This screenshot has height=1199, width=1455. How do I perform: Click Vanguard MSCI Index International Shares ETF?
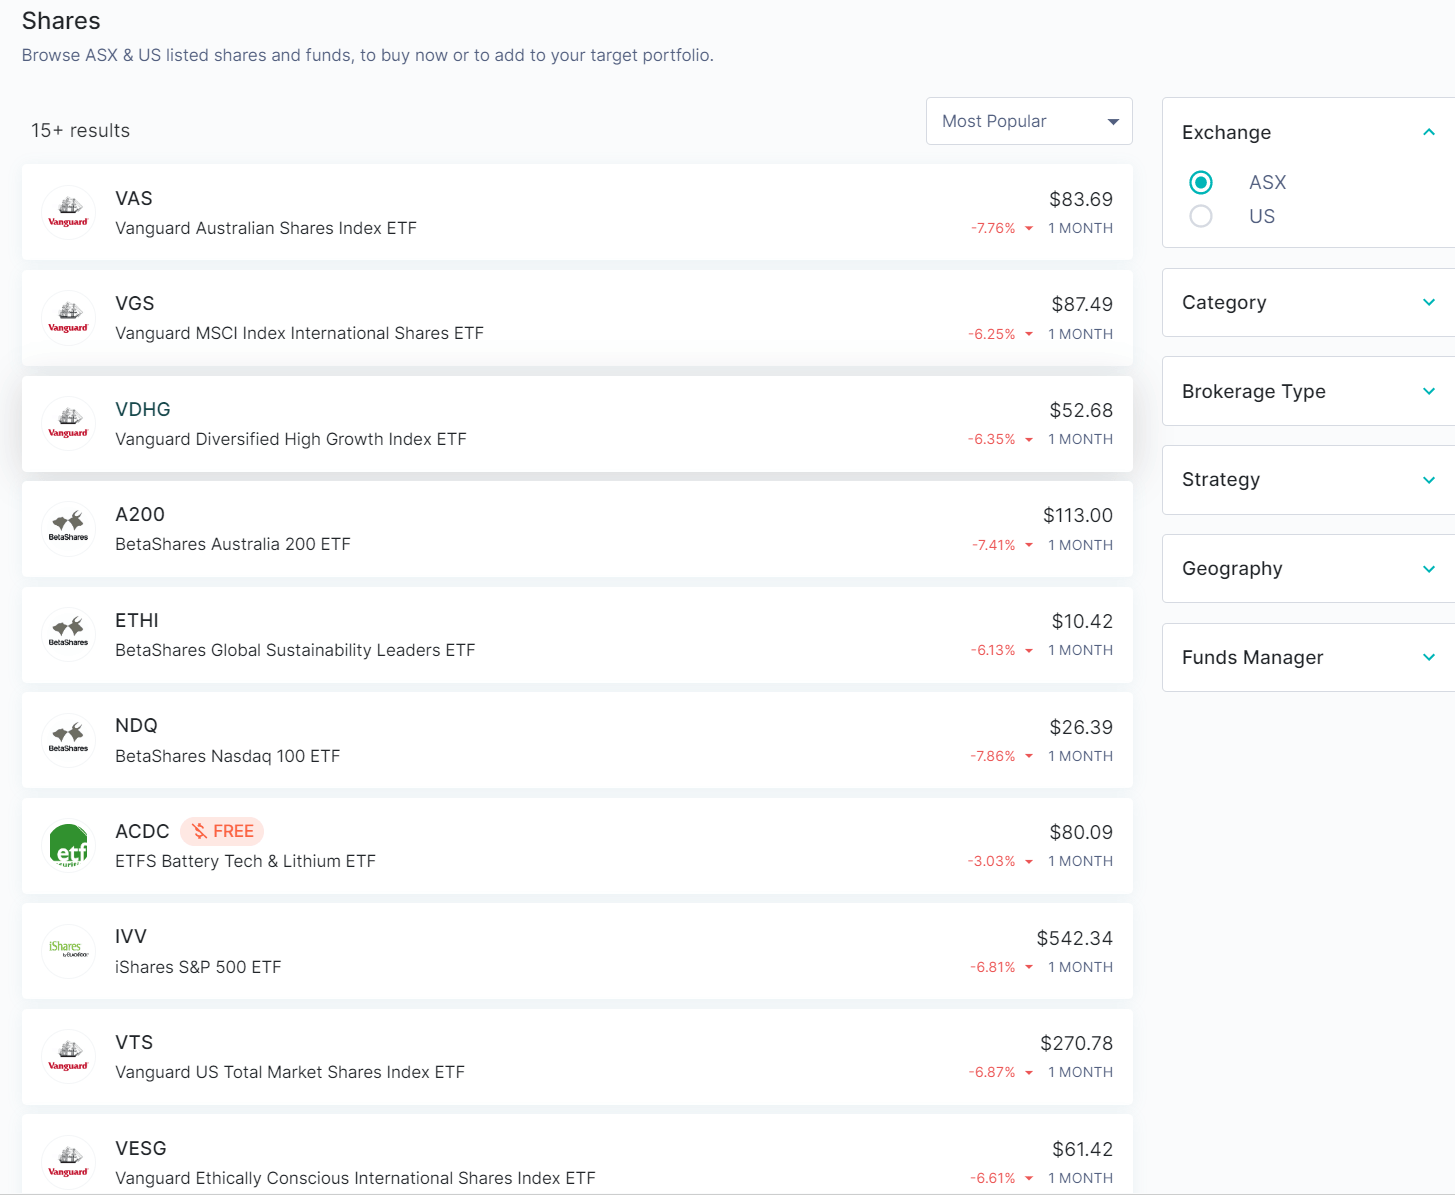tap(299, 333)
